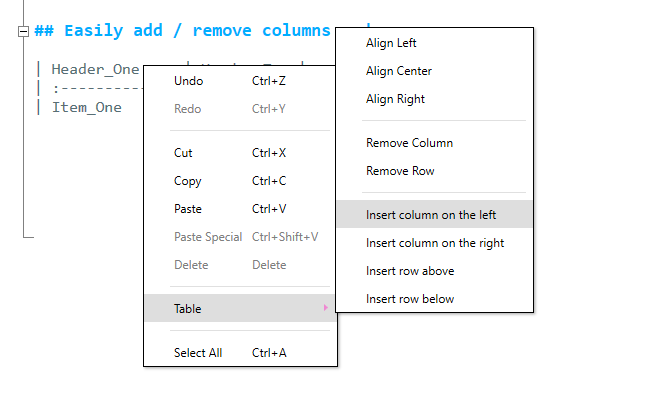Select Redo menu entry

[x=241, y=109]
